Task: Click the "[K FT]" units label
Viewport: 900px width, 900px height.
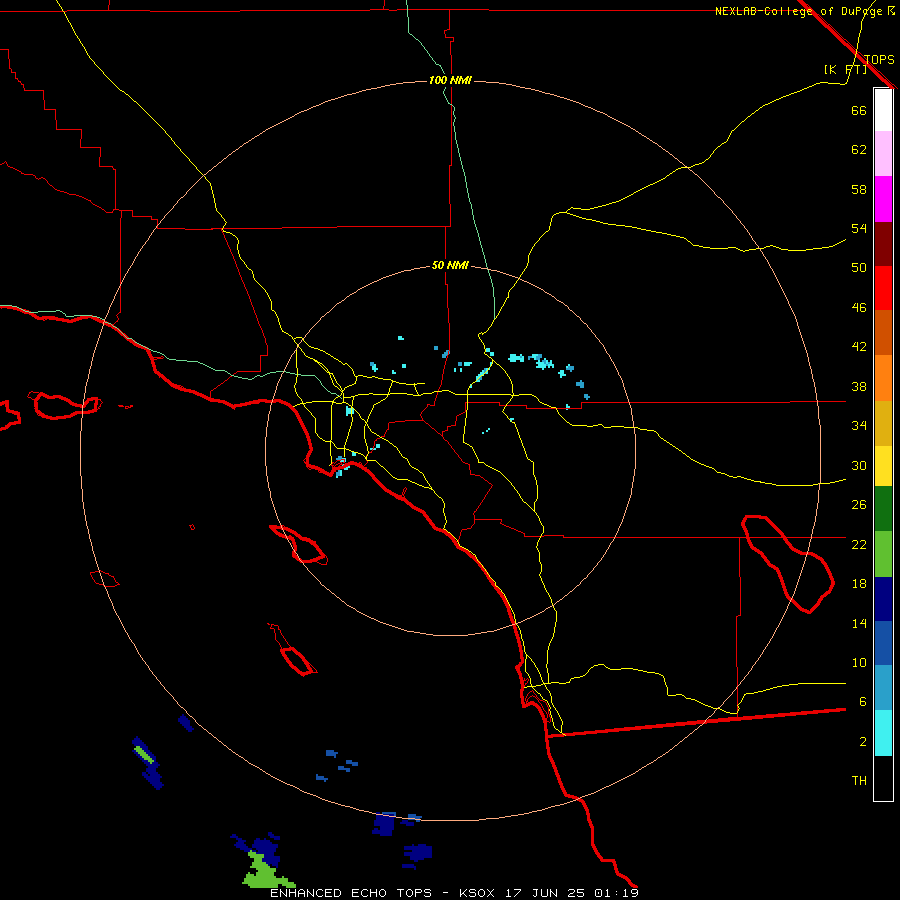Action: click(x=845, y=70)
